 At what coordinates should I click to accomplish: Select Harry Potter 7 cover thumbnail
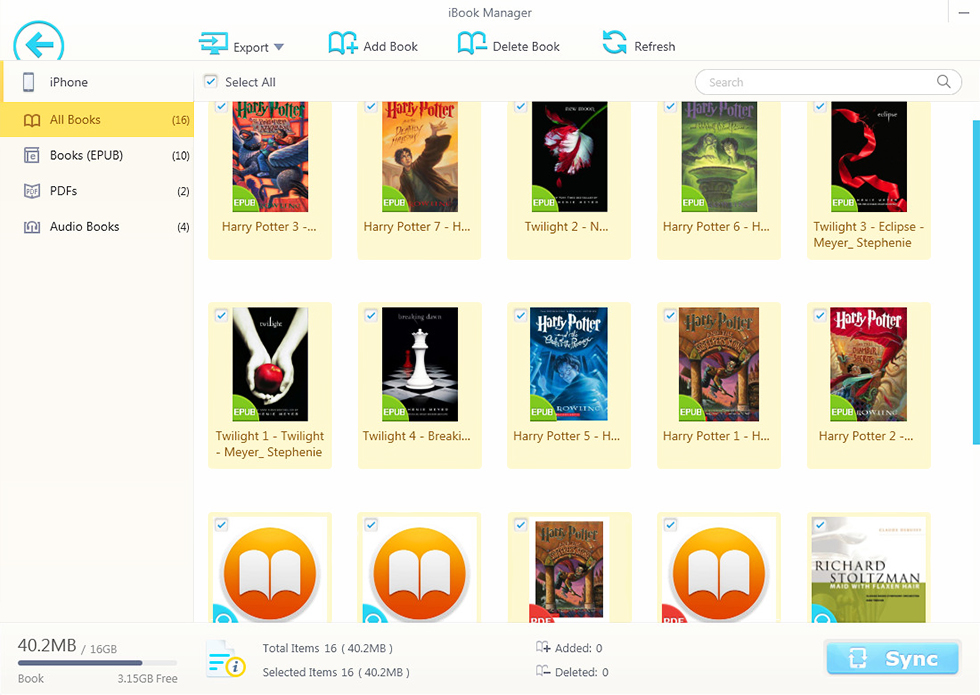coord(420,157)
